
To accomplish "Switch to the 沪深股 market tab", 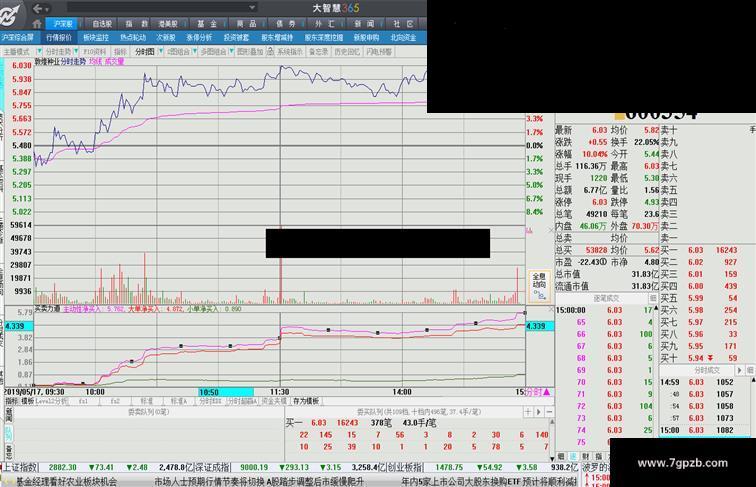I will coord(63,24).
